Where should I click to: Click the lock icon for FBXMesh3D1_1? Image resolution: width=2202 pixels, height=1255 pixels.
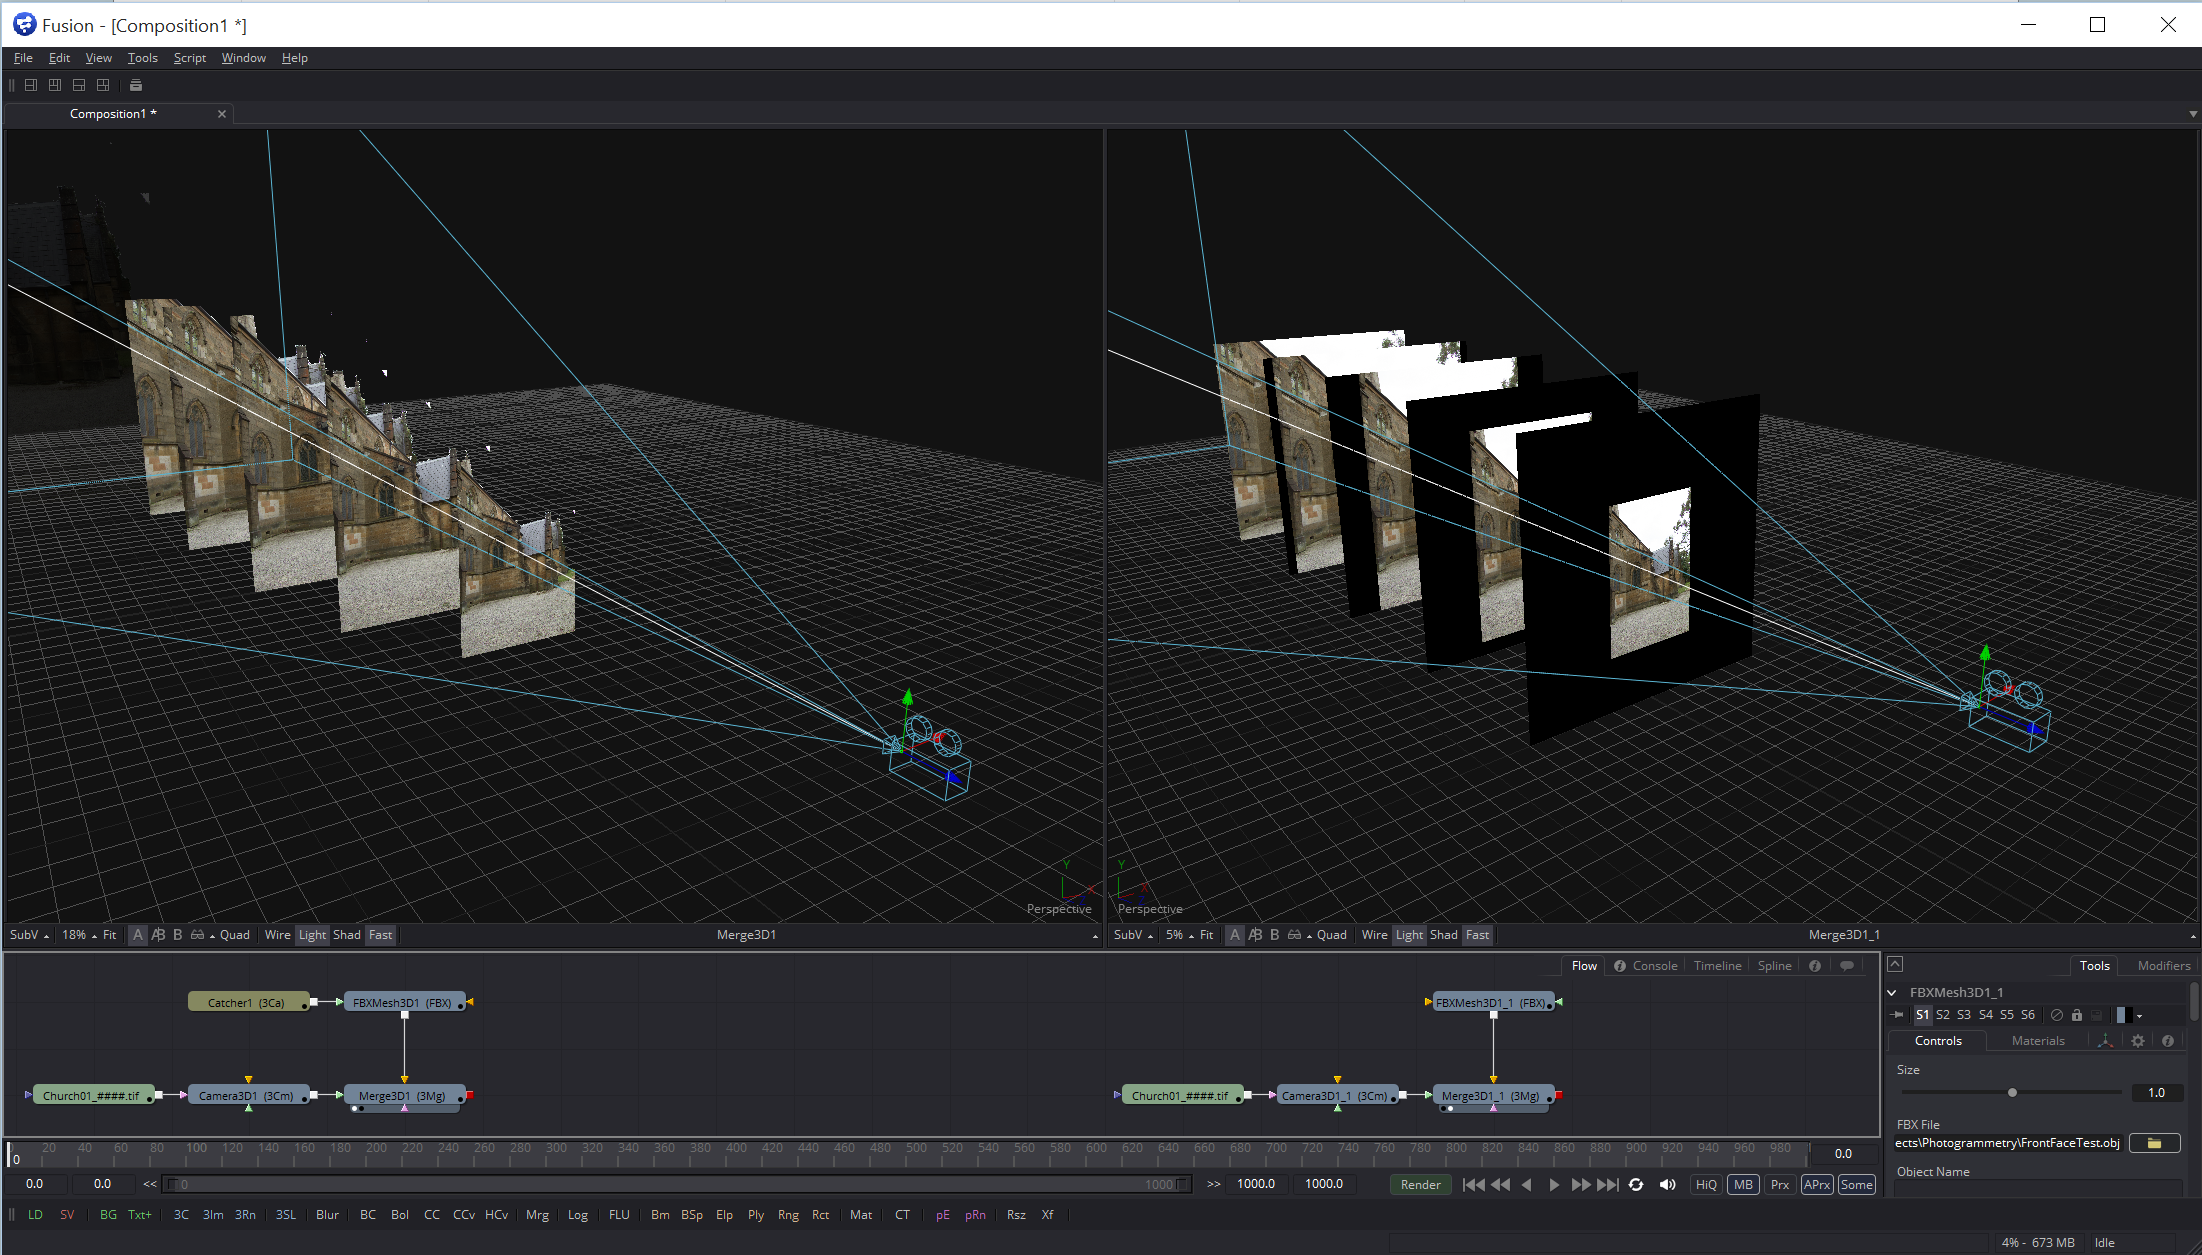[x=2076, y=1014]
